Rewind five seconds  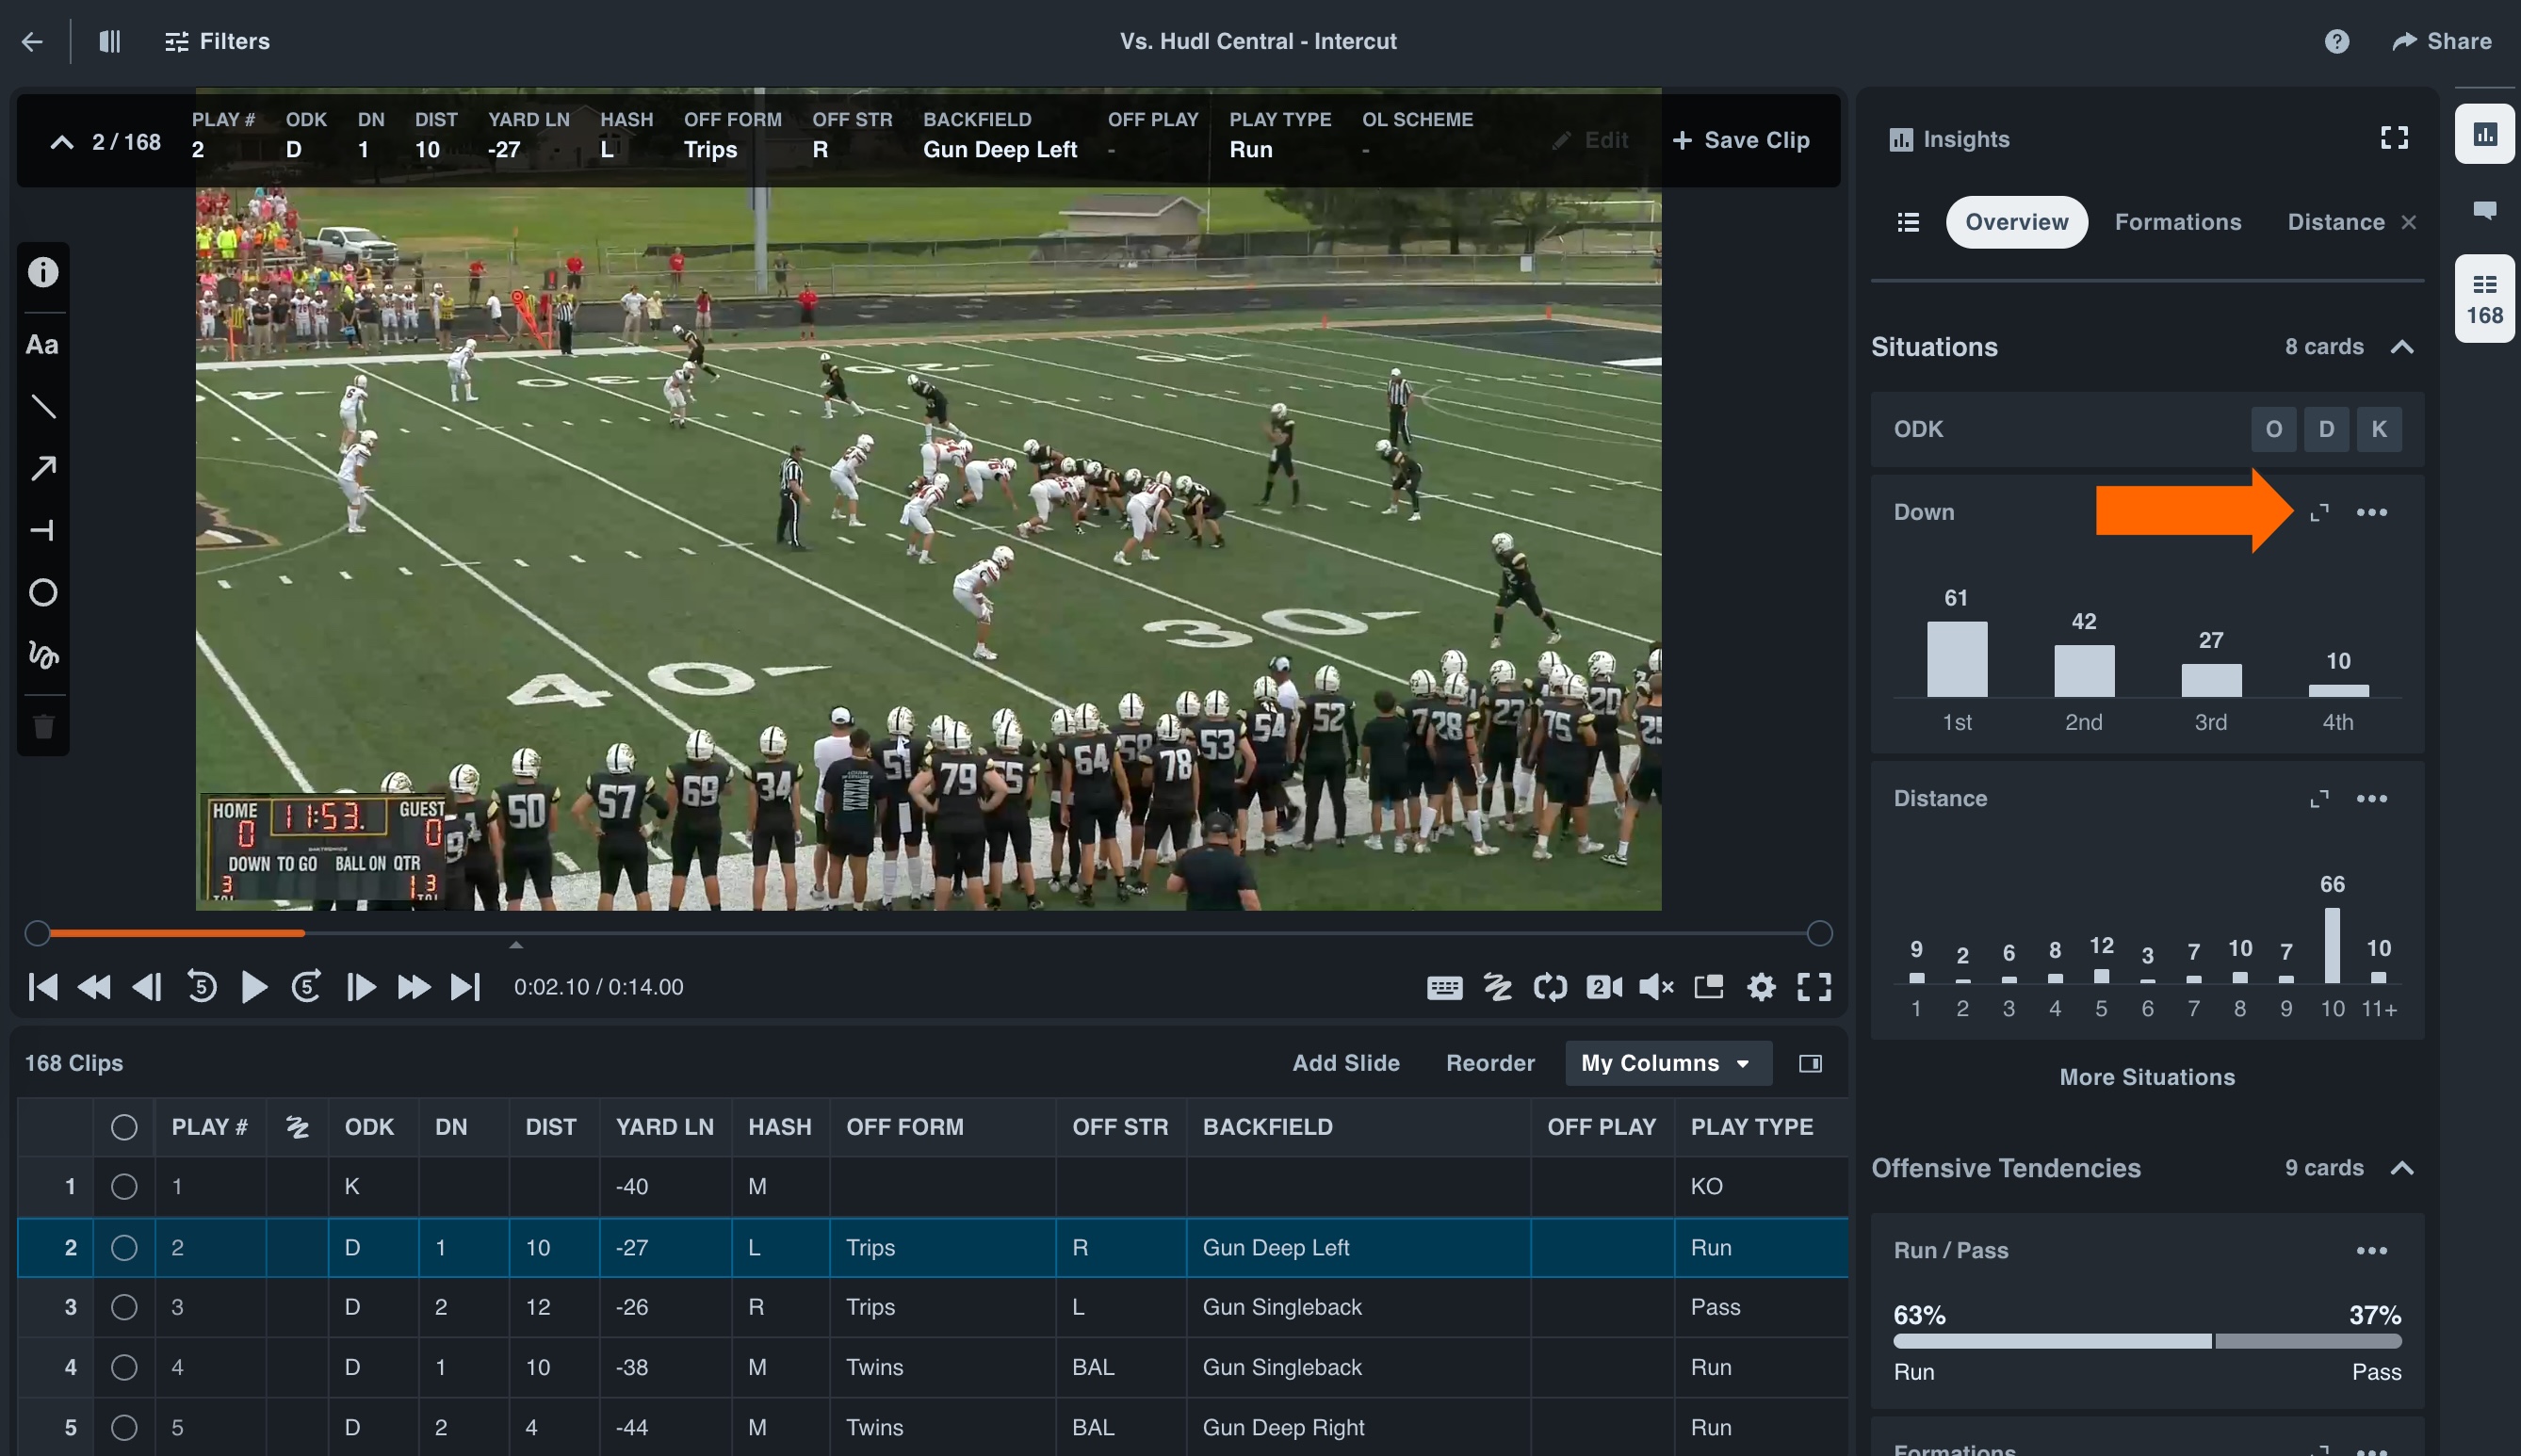coord(202,987)
